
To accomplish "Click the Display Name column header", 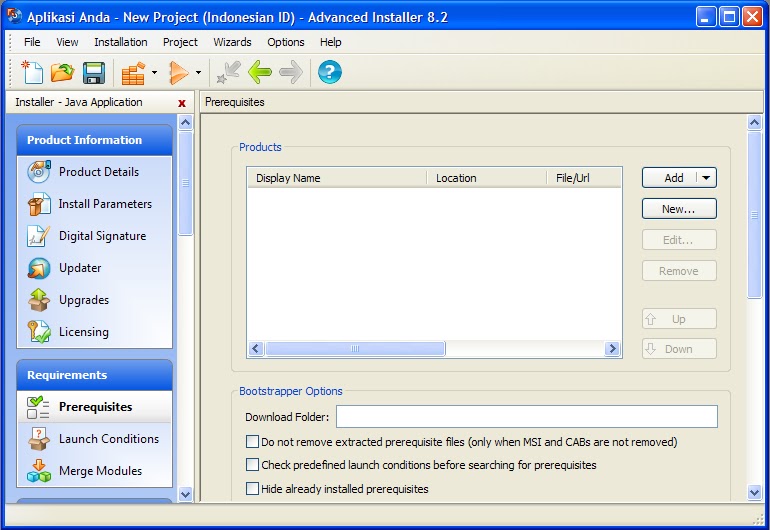I will (x=337, y=178).
